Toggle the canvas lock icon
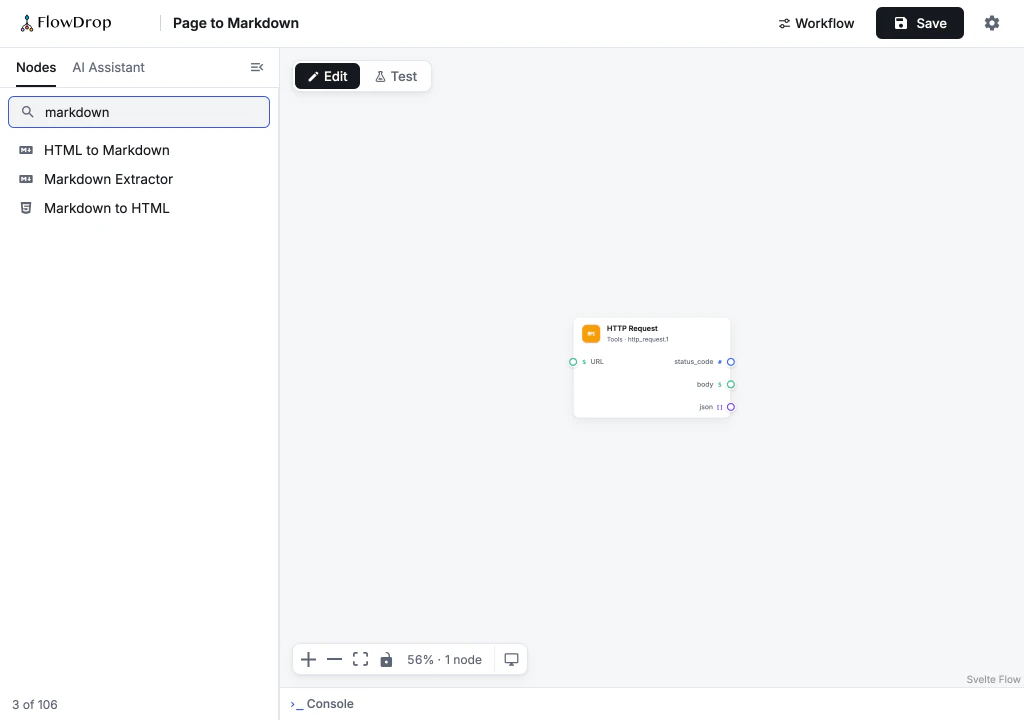 click(x=387, y=660)
